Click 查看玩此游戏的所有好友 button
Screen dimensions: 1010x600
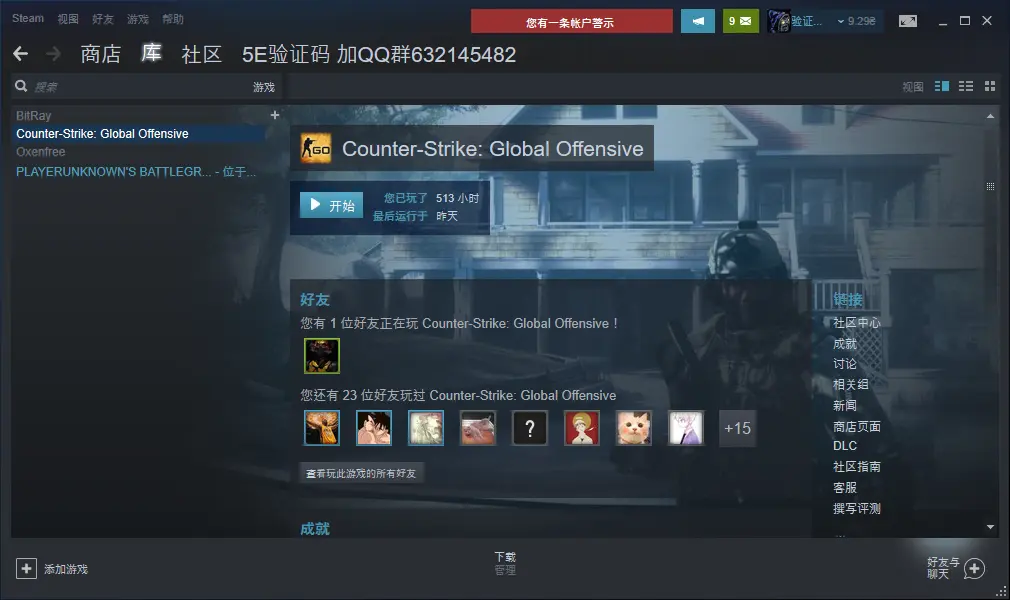coord(361,473)
